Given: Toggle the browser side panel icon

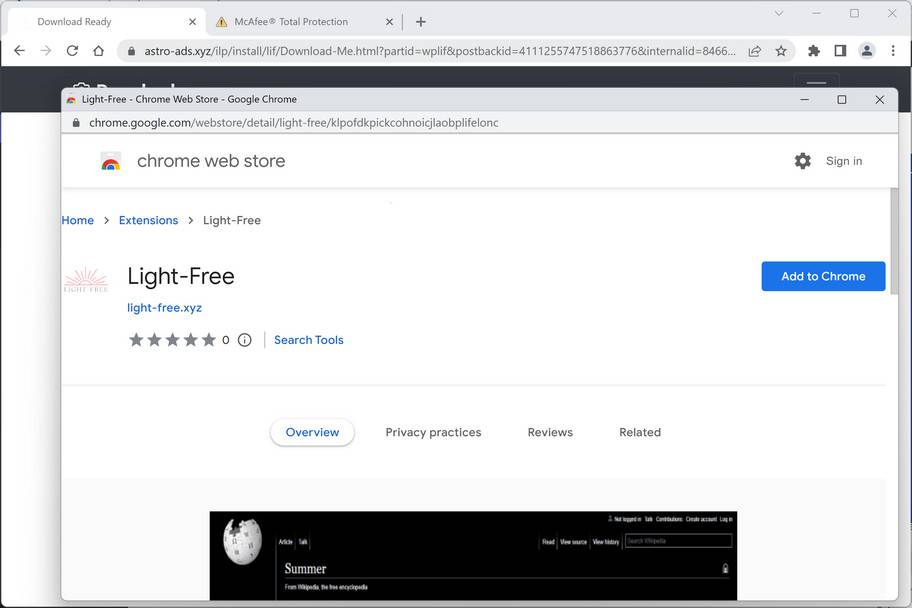Looking at the screenshot, I should tap(840, 51).
